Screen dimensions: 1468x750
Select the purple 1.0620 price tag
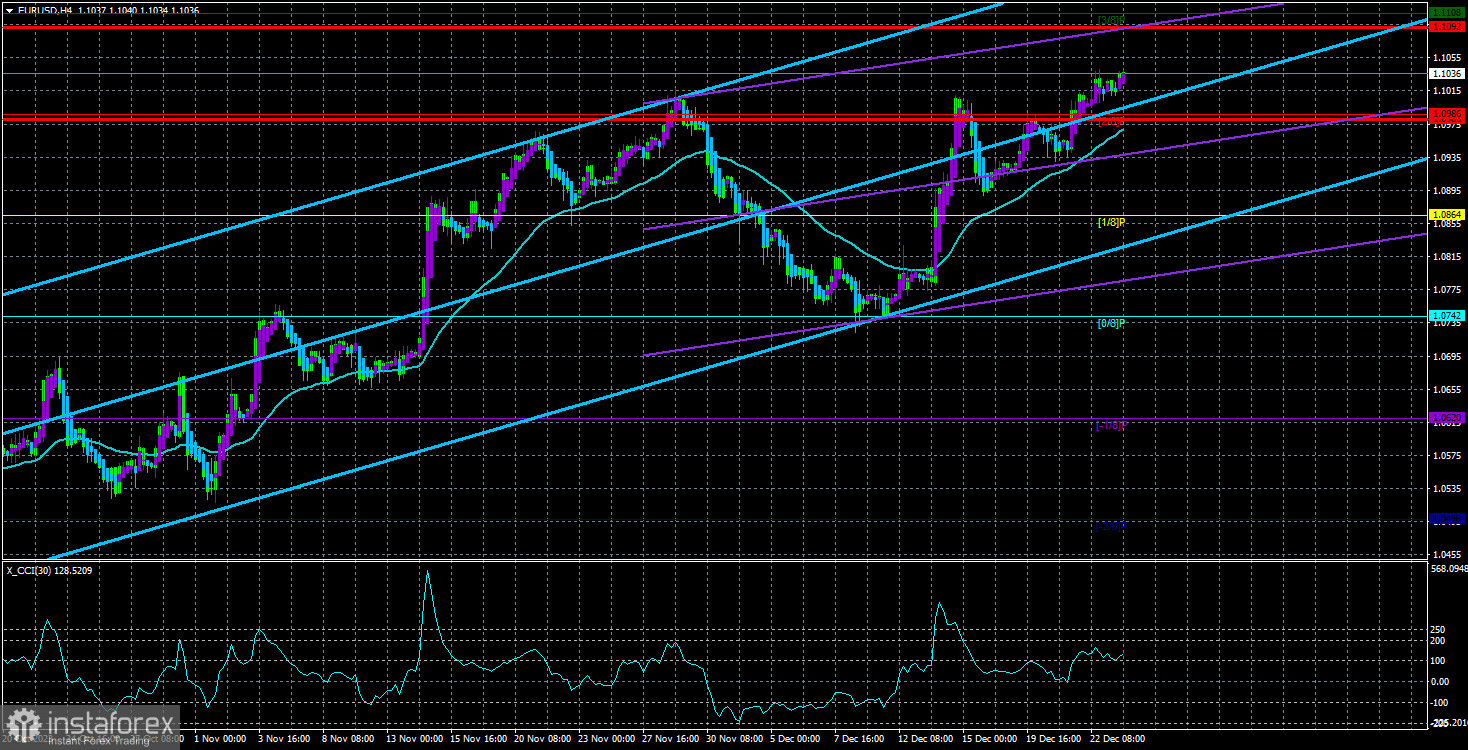(x=1447, y=417)
